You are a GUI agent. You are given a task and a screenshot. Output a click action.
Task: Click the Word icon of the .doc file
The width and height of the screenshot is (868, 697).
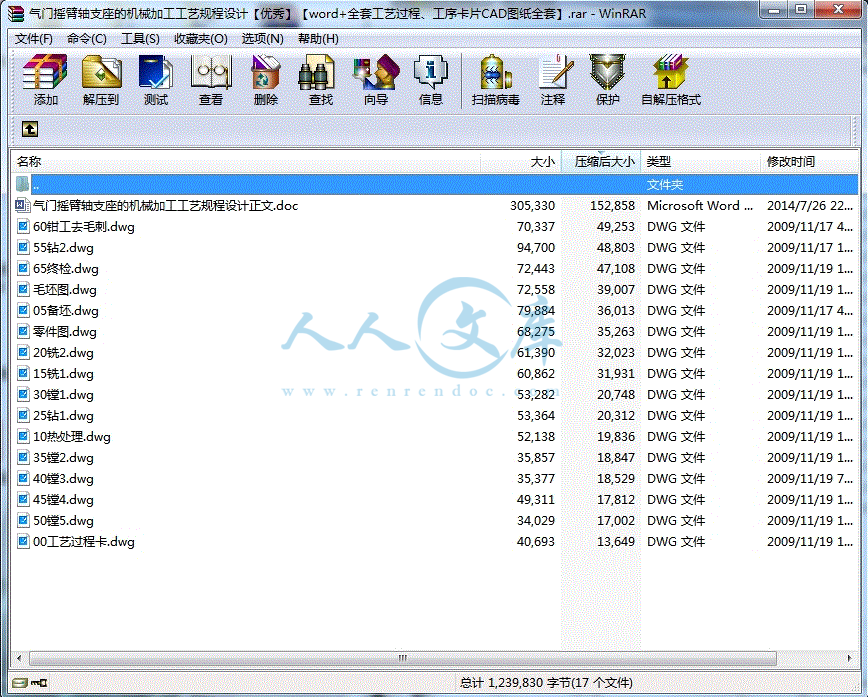pyautogui.click(x=22, y=205)
